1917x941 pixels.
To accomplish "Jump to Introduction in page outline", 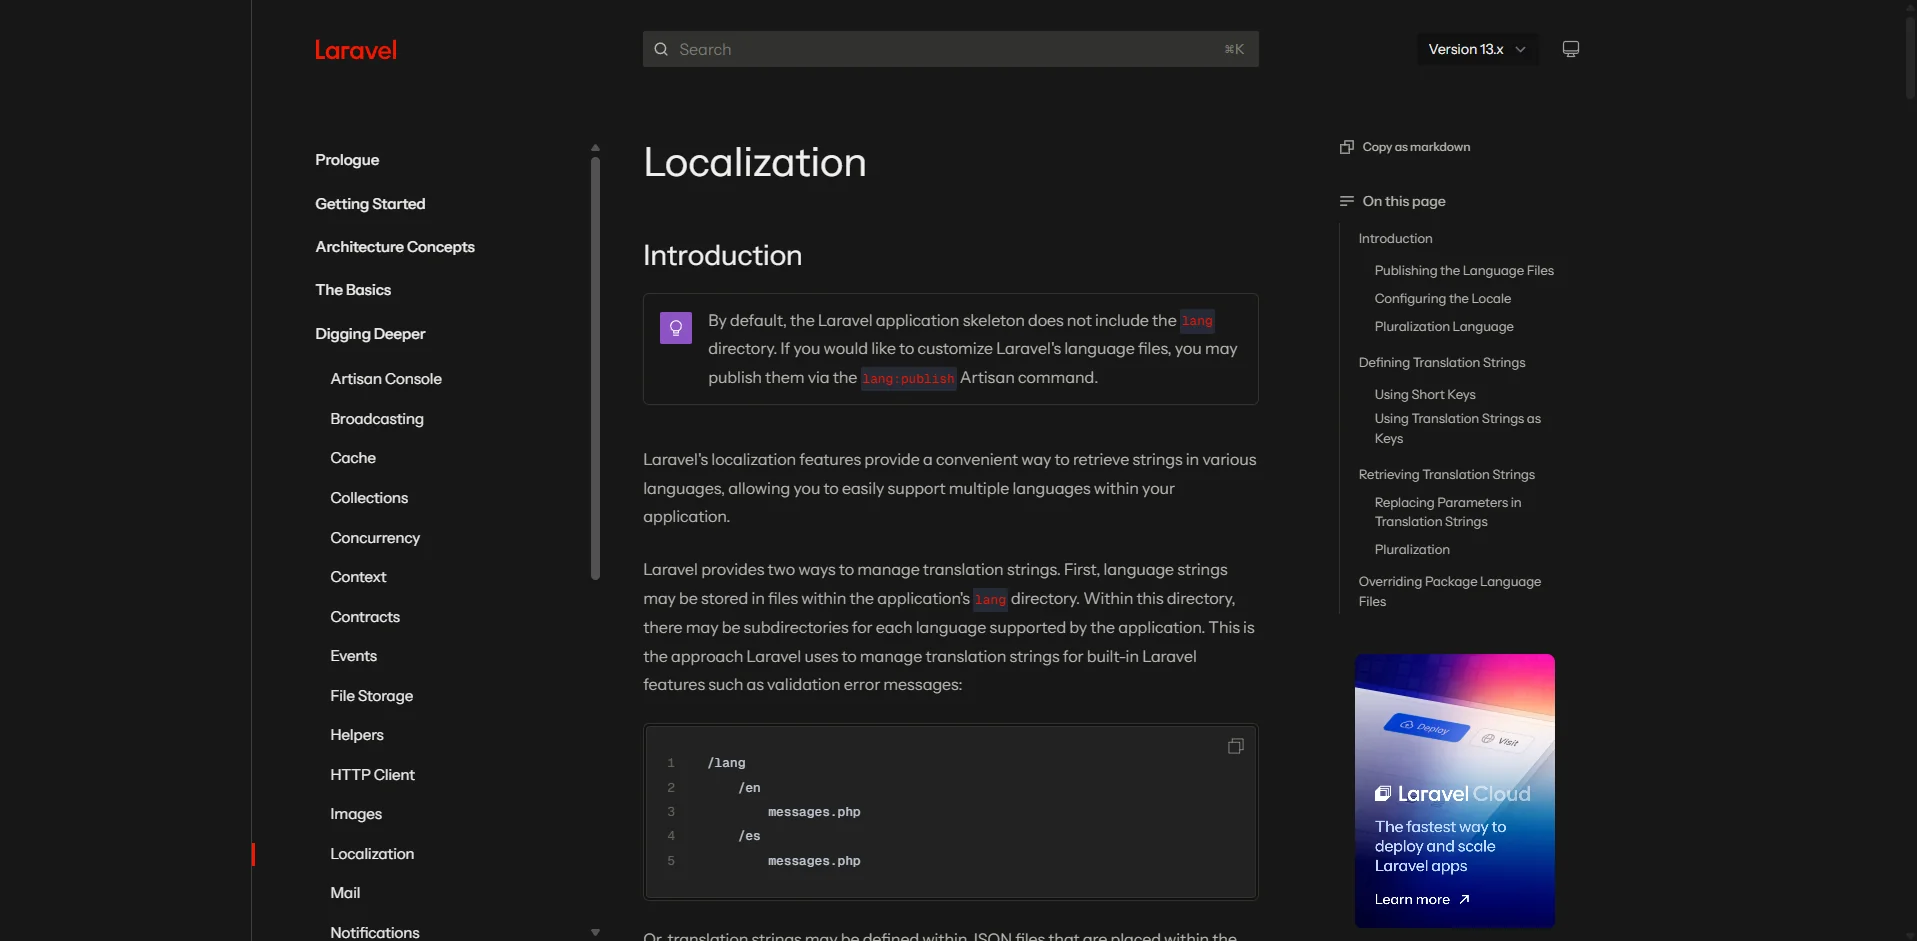I will tap(1395, 239).
